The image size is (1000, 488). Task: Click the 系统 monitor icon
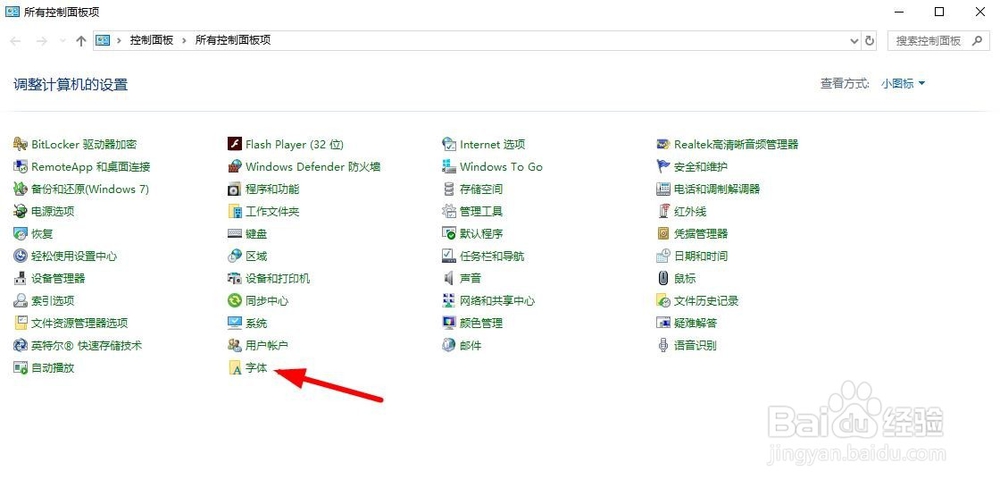pos(235,323)
